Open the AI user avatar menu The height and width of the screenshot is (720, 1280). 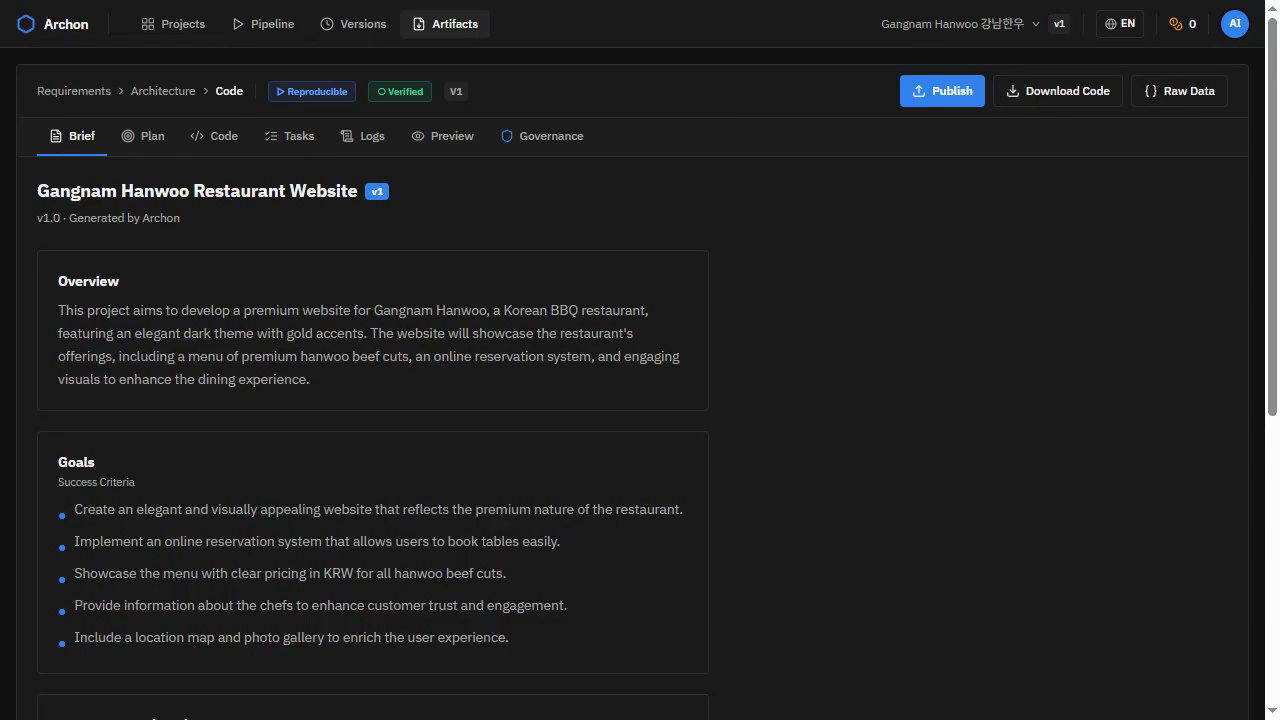(1235, 24)
